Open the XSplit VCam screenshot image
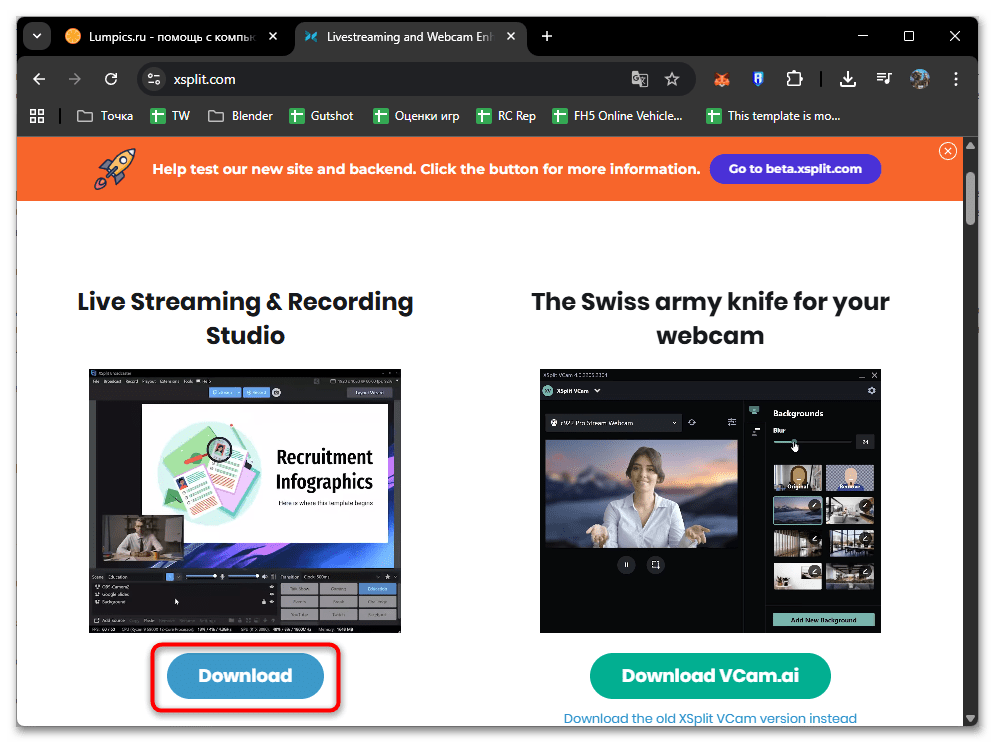Viewport: 995px width, 743px height. tap(710, 501)
